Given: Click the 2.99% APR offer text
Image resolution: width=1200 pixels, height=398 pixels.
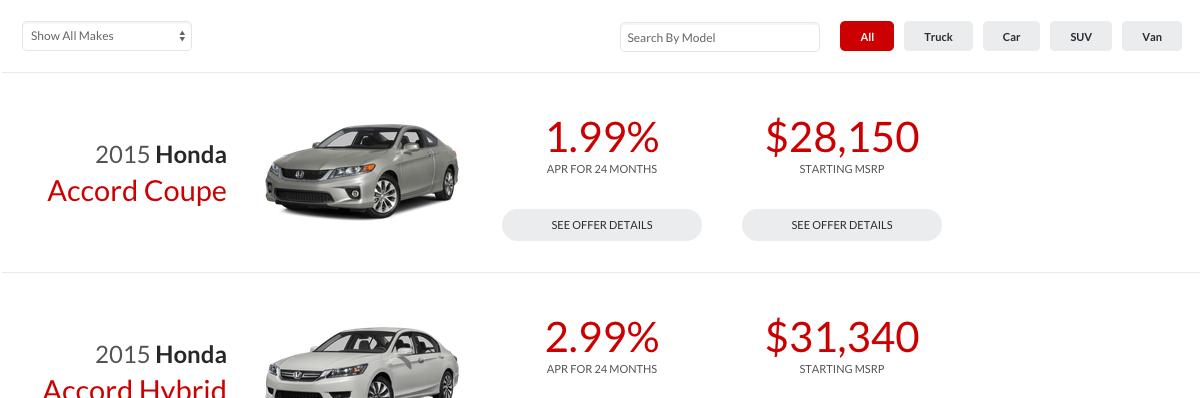Looking at the screenshot, I should (x=602, y=337).
